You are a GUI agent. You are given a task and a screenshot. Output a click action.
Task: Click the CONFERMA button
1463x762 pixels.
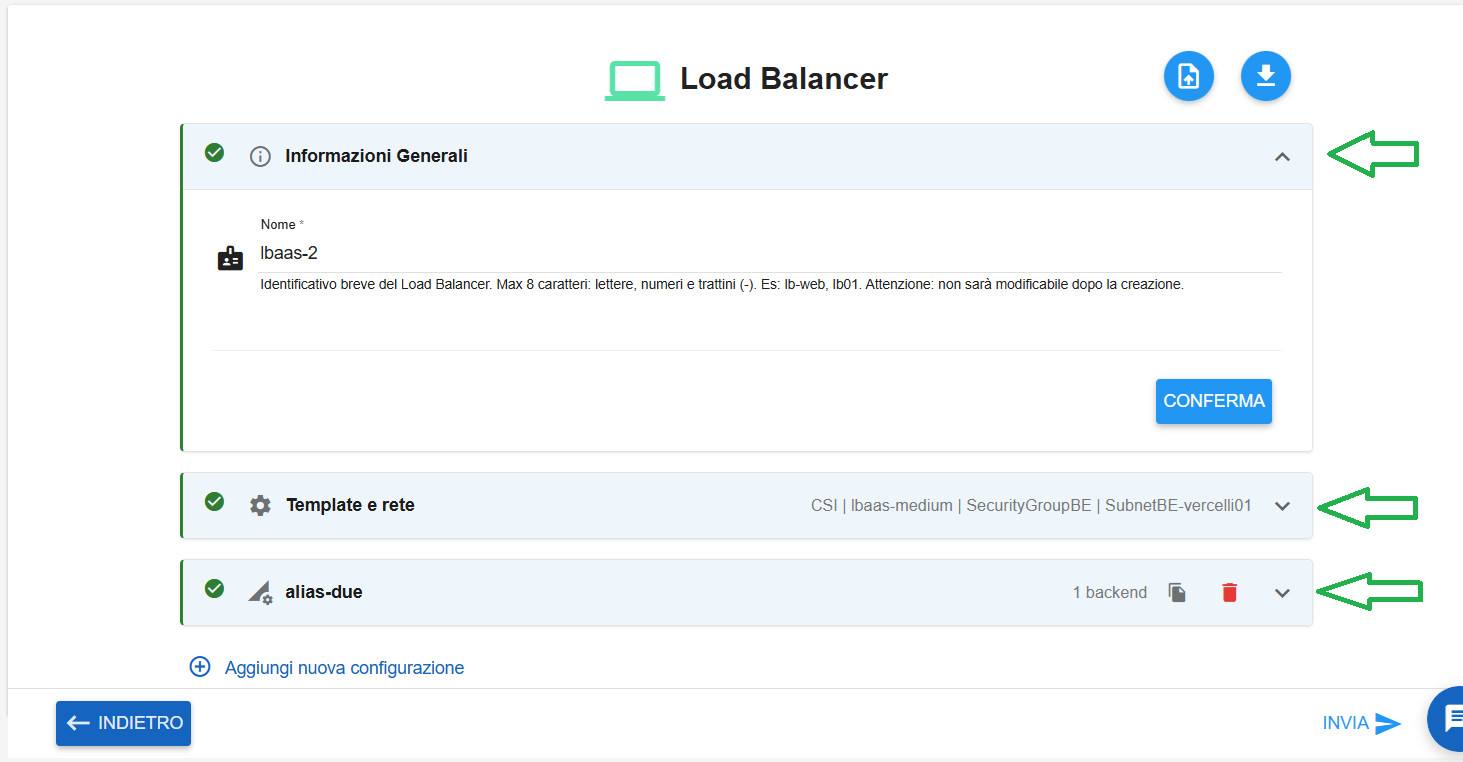coord(1214,401)
